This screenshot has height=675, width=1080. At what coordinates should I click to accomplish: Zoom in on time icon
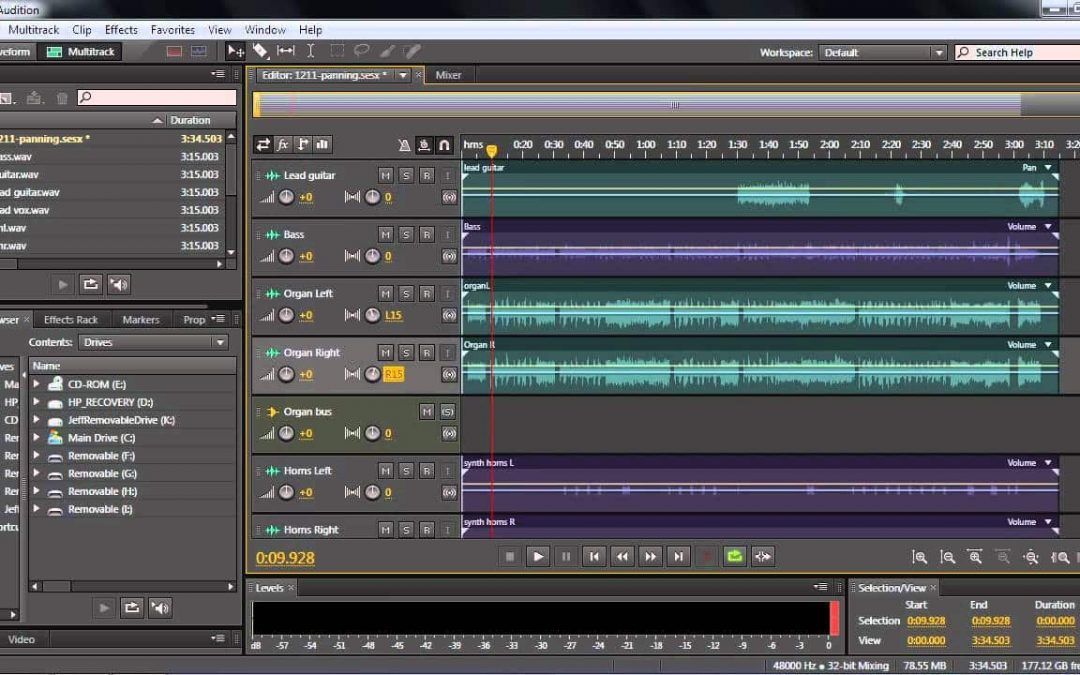975,557
